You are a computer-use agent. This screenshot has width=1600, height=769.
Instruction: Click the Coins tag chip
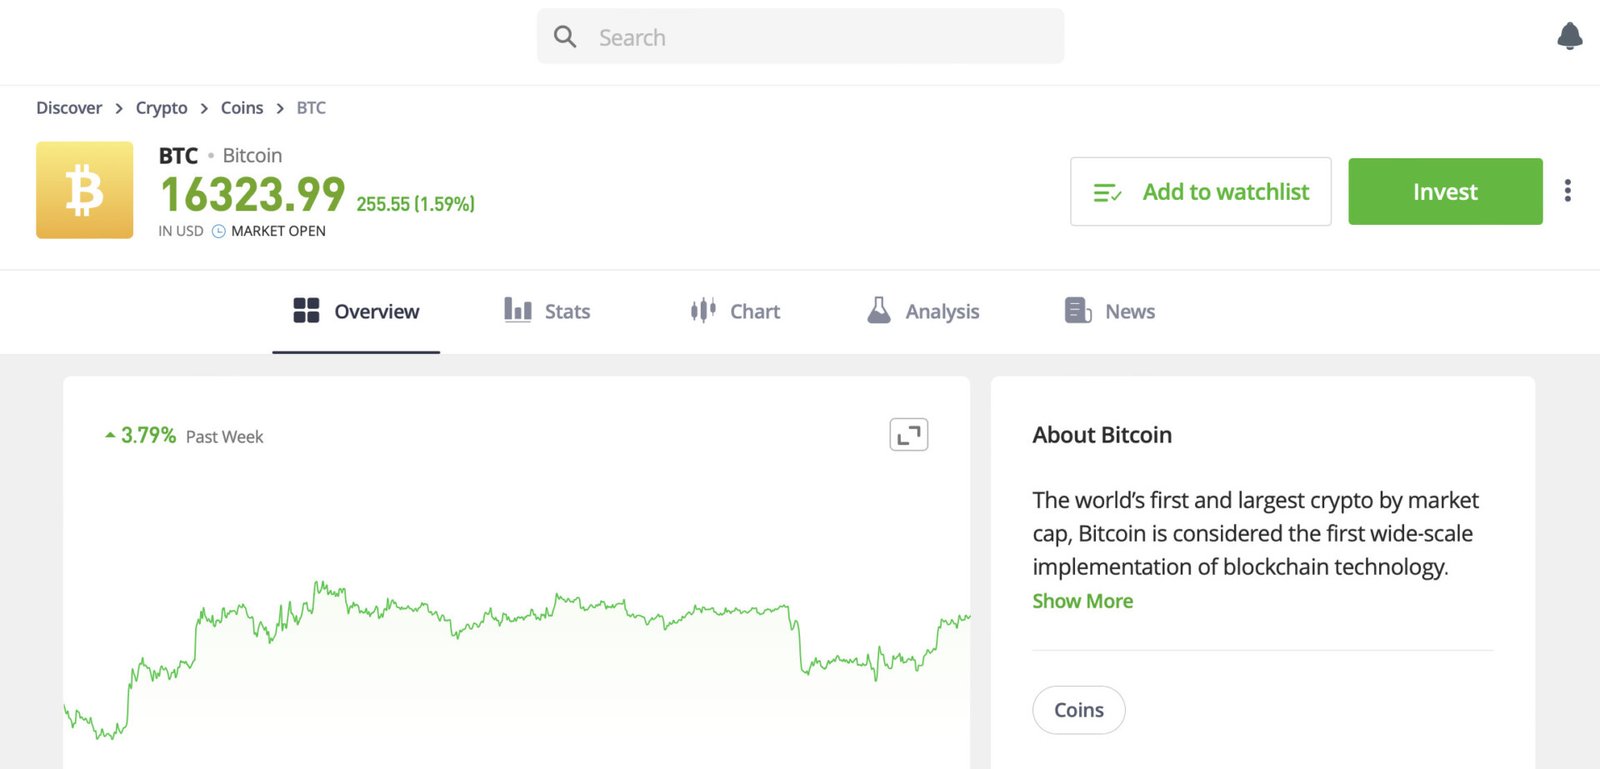pos(1079,710)
